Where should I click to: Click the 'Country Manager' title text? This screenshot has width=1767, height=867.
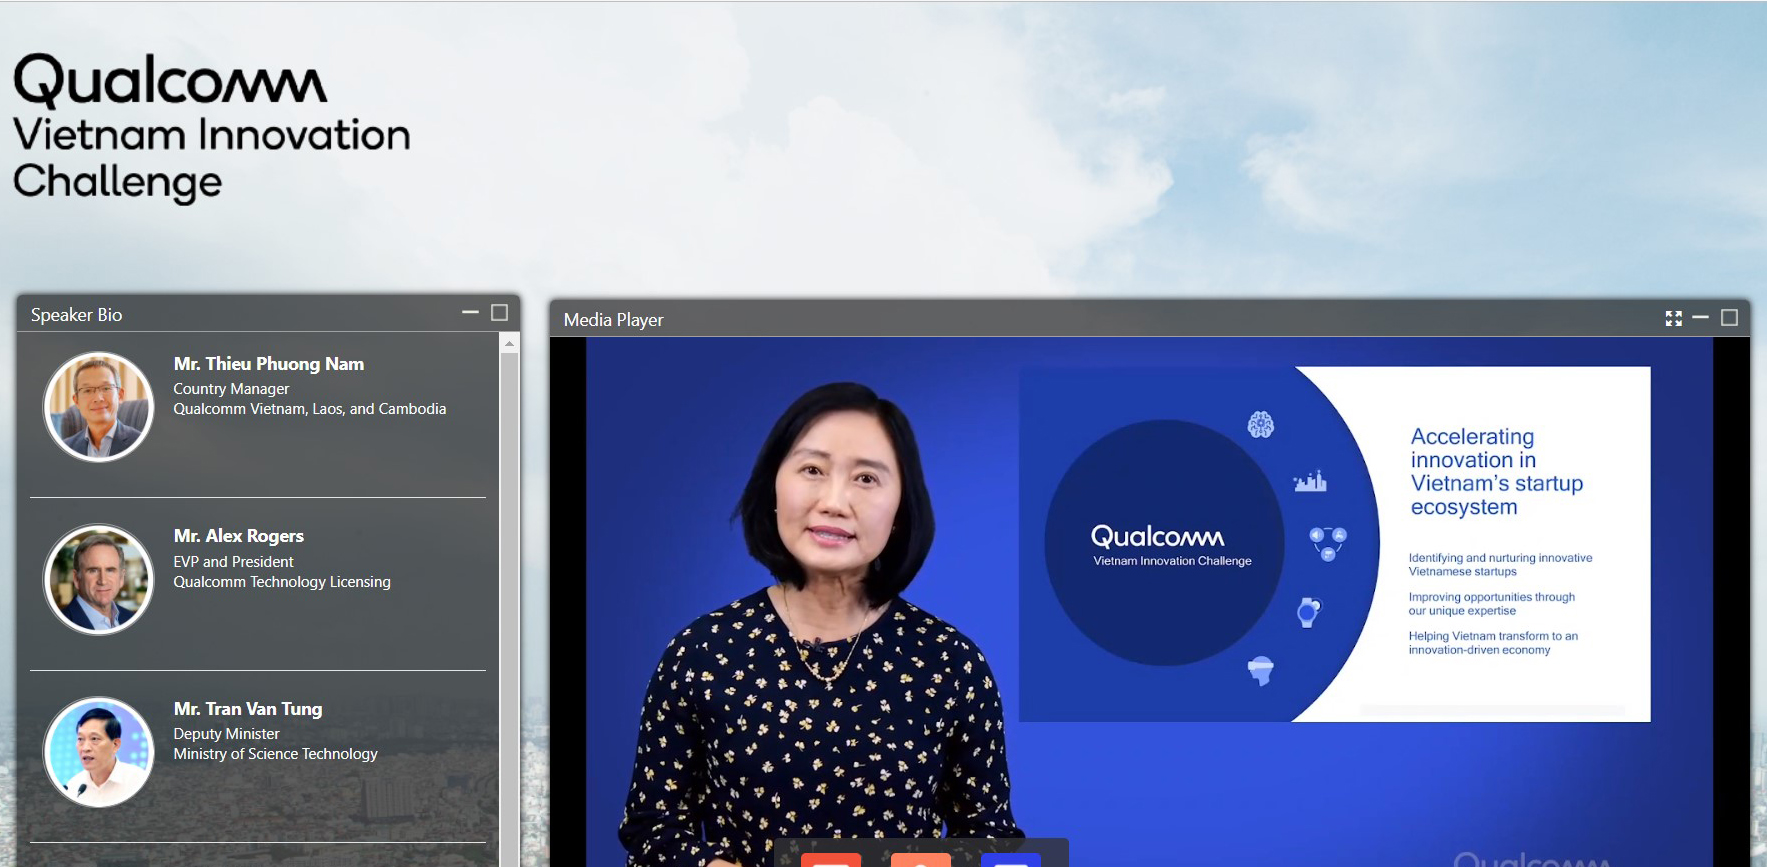[x=231, y=389]
